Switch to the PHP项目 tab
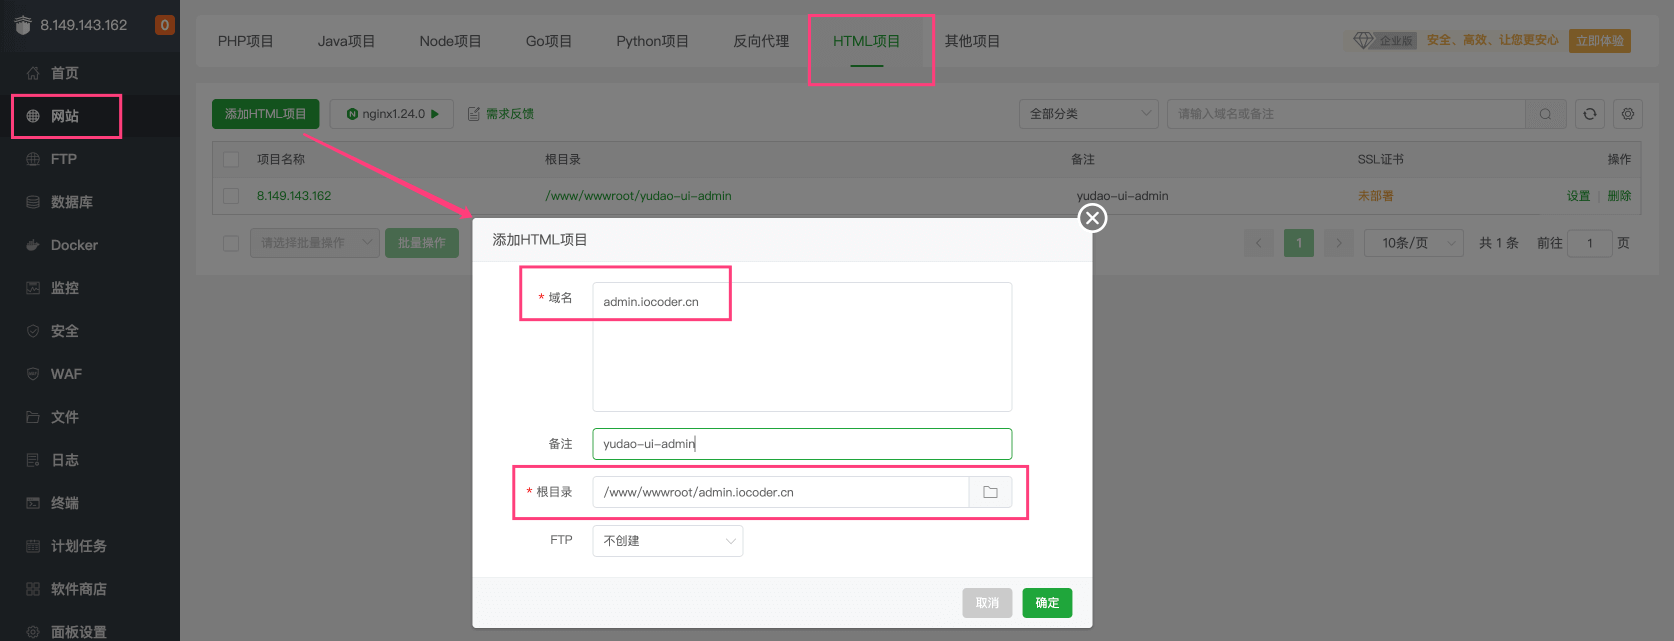This screenshot has height=641, width=1674. [x=245, y=41]
